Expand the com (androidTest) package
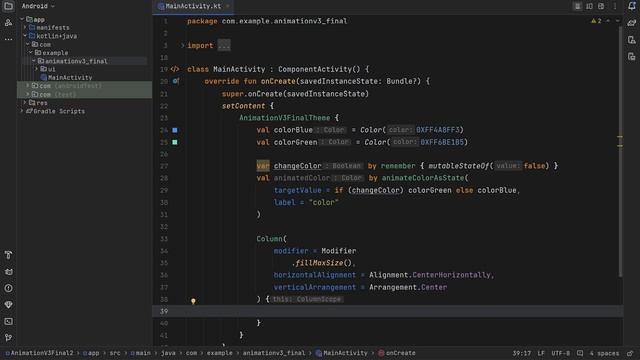The width and height of the screenshot is (640, 360). pyautogui.click(x=28, y=86)
